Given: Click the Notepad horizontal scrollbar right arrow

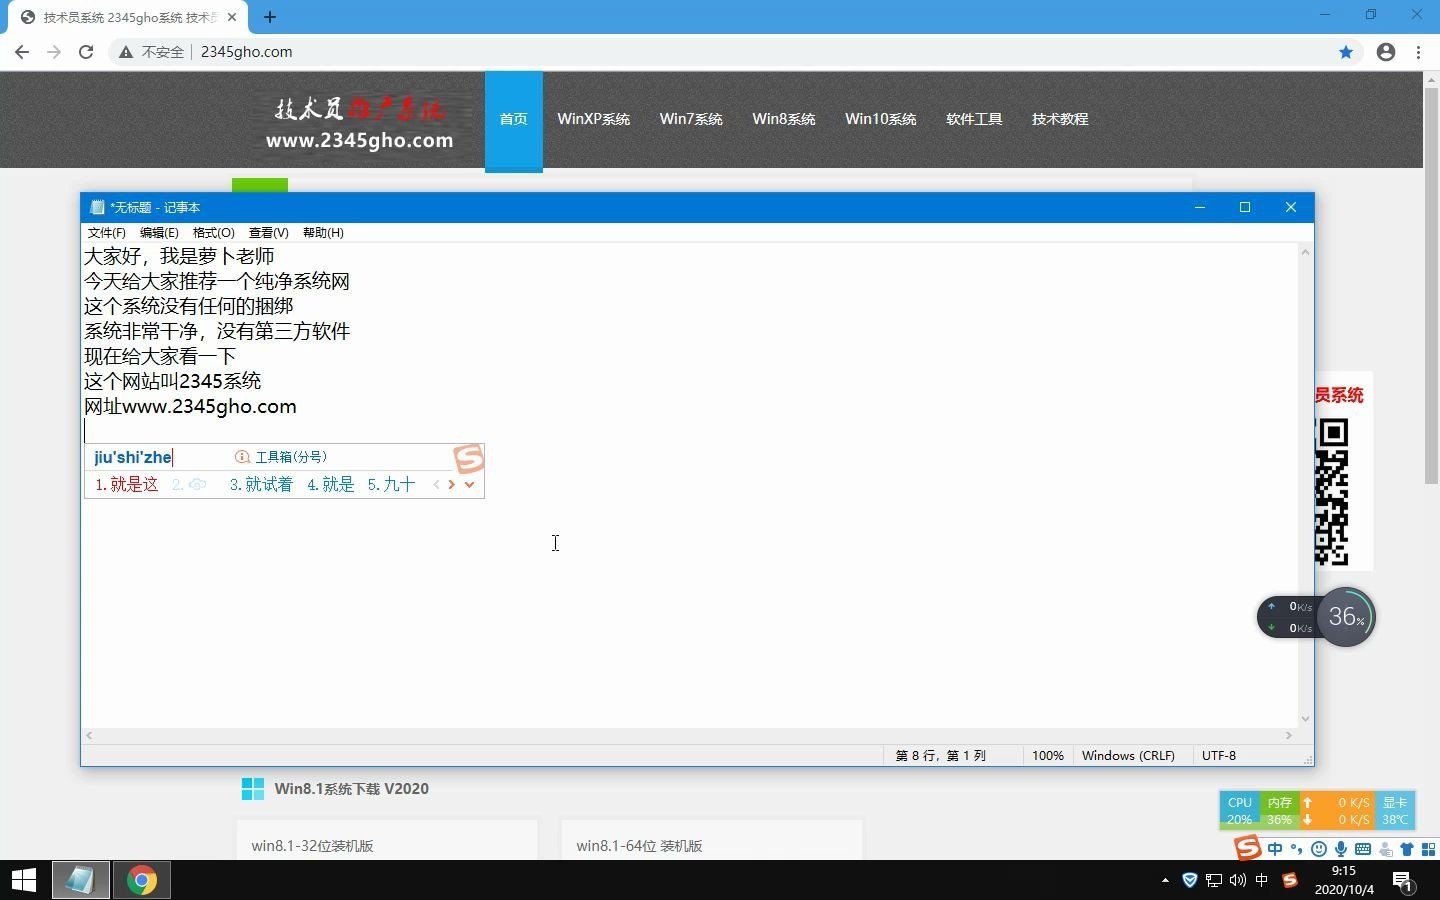Looking at the screenshot, I should 1288,735.
